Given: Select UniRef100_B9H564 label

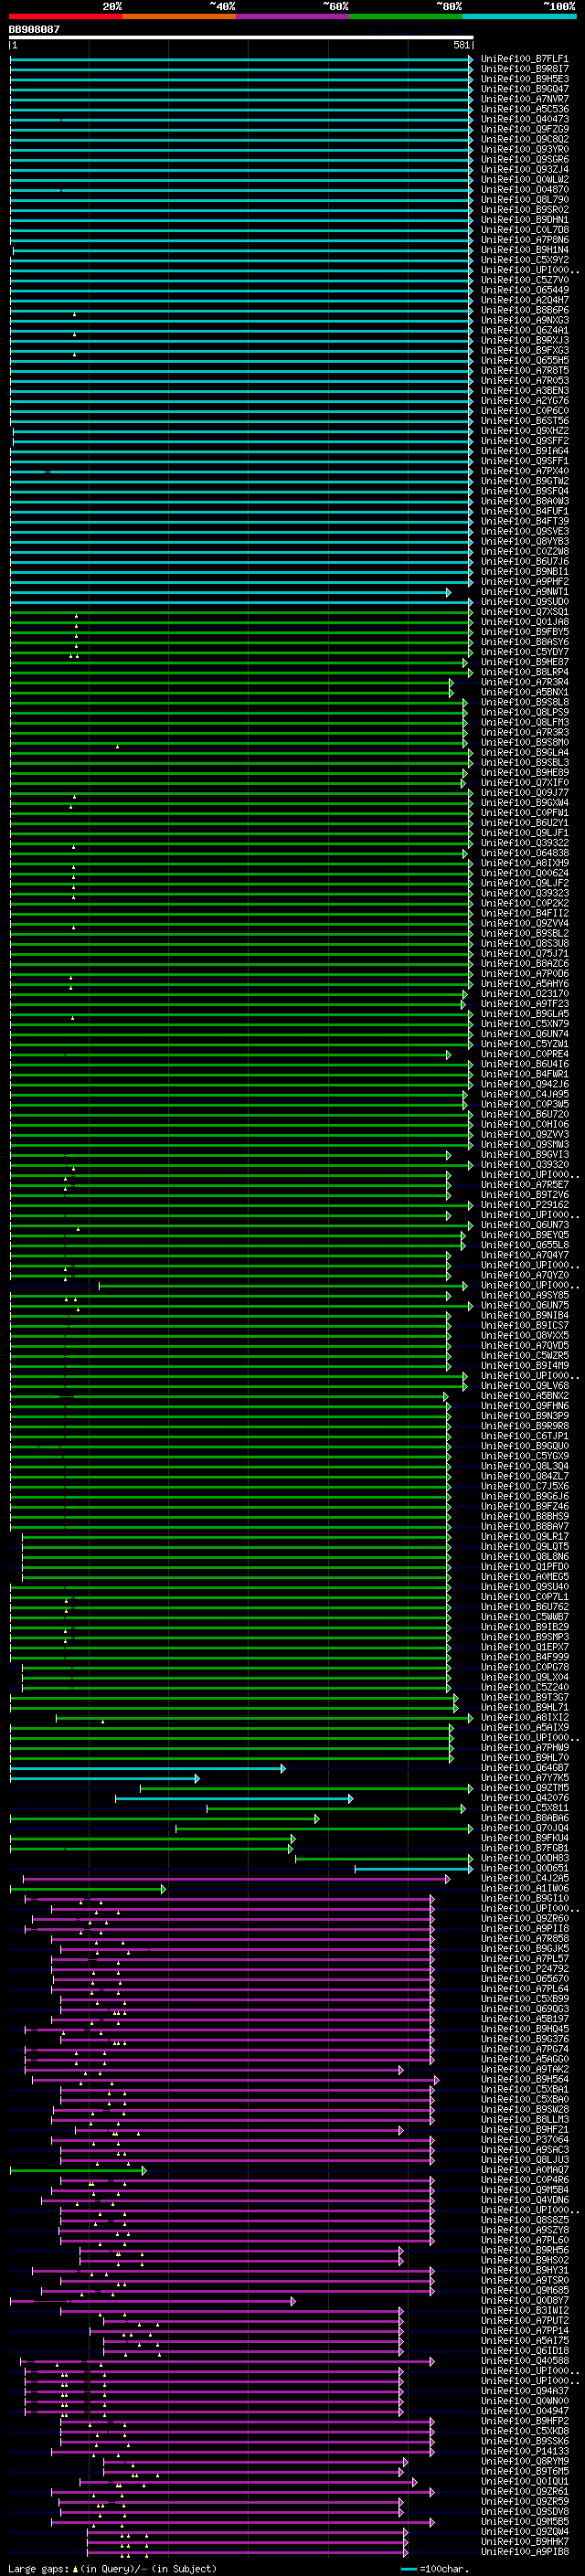Looking at the screenshot, I should coord(525,2078).
